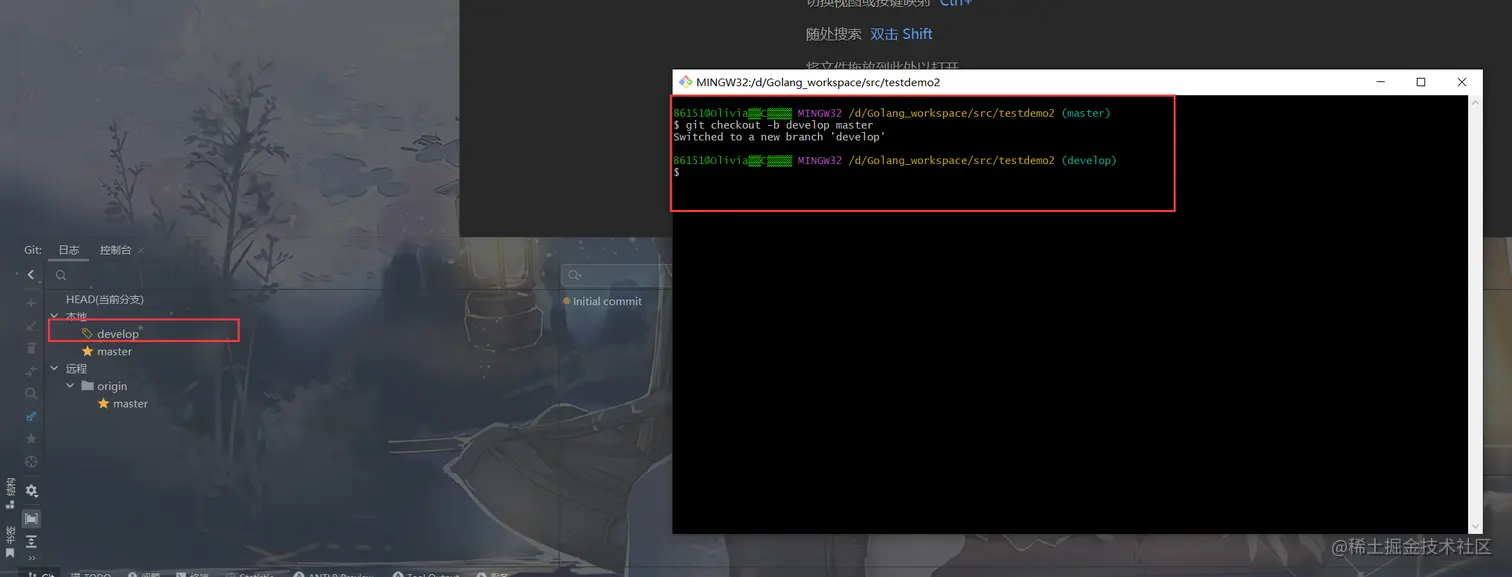Viewport: 1512px width, 577px height.
Task: Click the magnifier icon in Git sidebar toolbar
Action: point(31,394)
